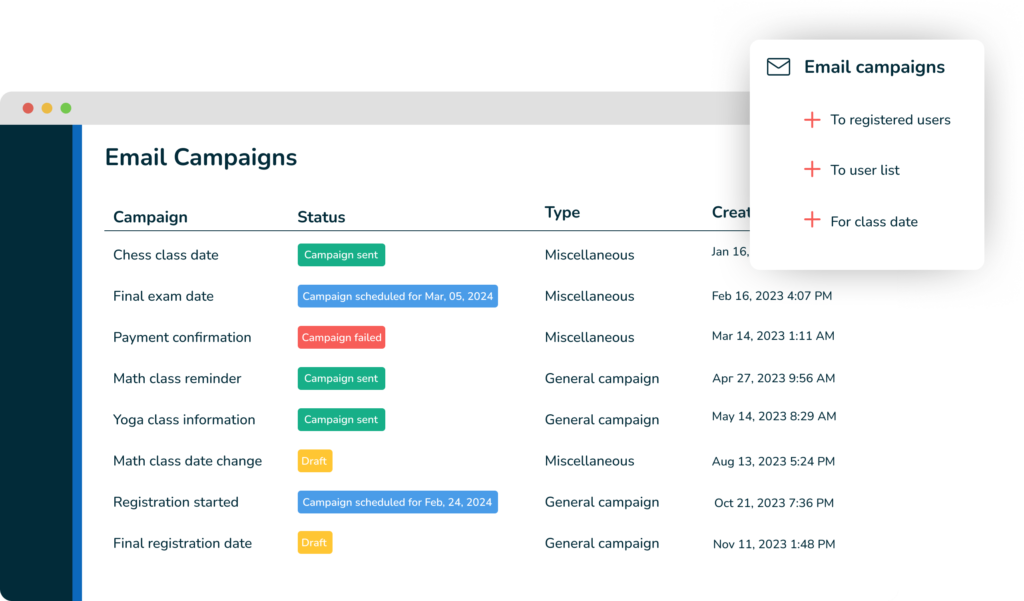
Task: Select 'To registered users' menu option
Action: tap(890, 120)
